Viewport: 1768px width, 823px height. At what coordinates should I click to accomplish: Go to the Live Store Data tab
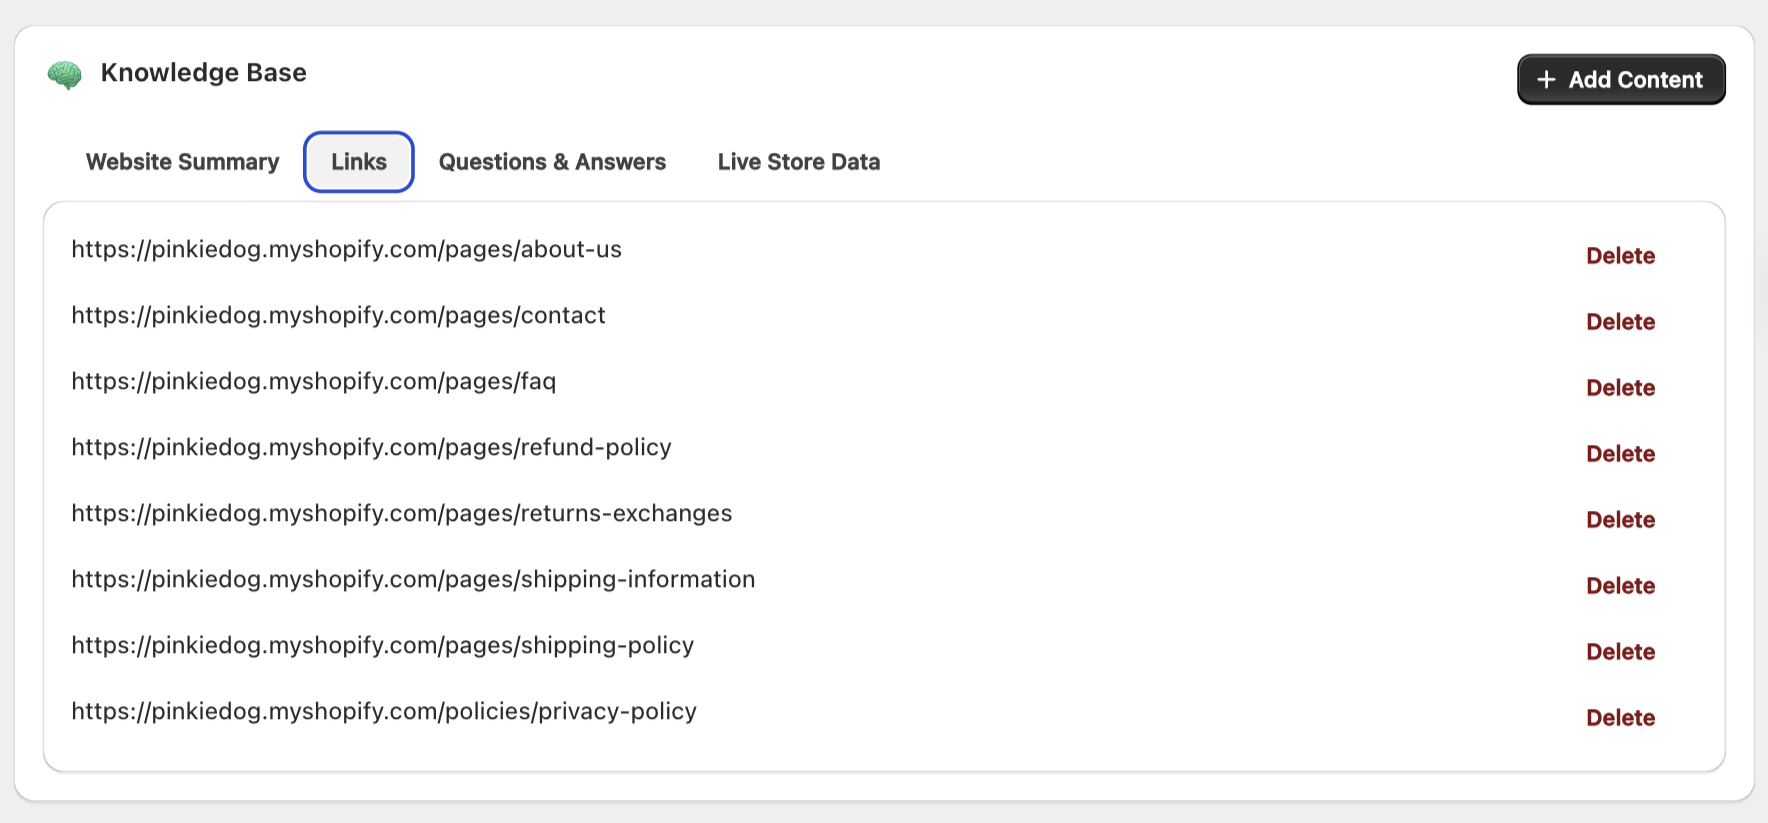click(x=798, y=162)
